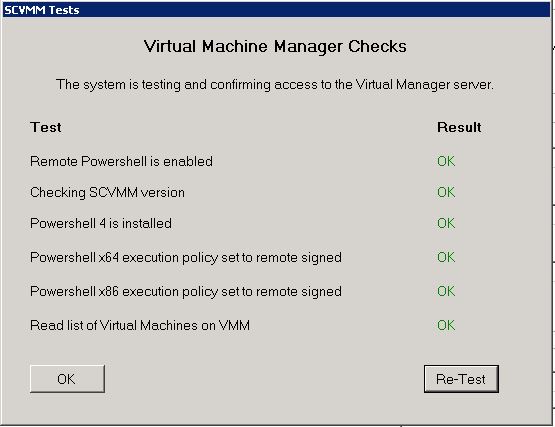
Task: Select the Powershell x64 execution policy label
Action: [x=186, y=257]
